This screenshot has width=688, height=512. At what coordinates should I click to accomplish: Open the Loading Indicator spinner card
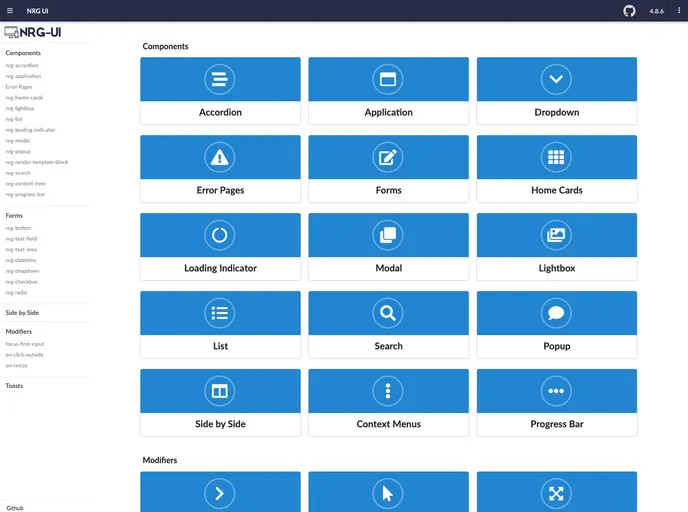pyautogui.click(x=220, y=247)
